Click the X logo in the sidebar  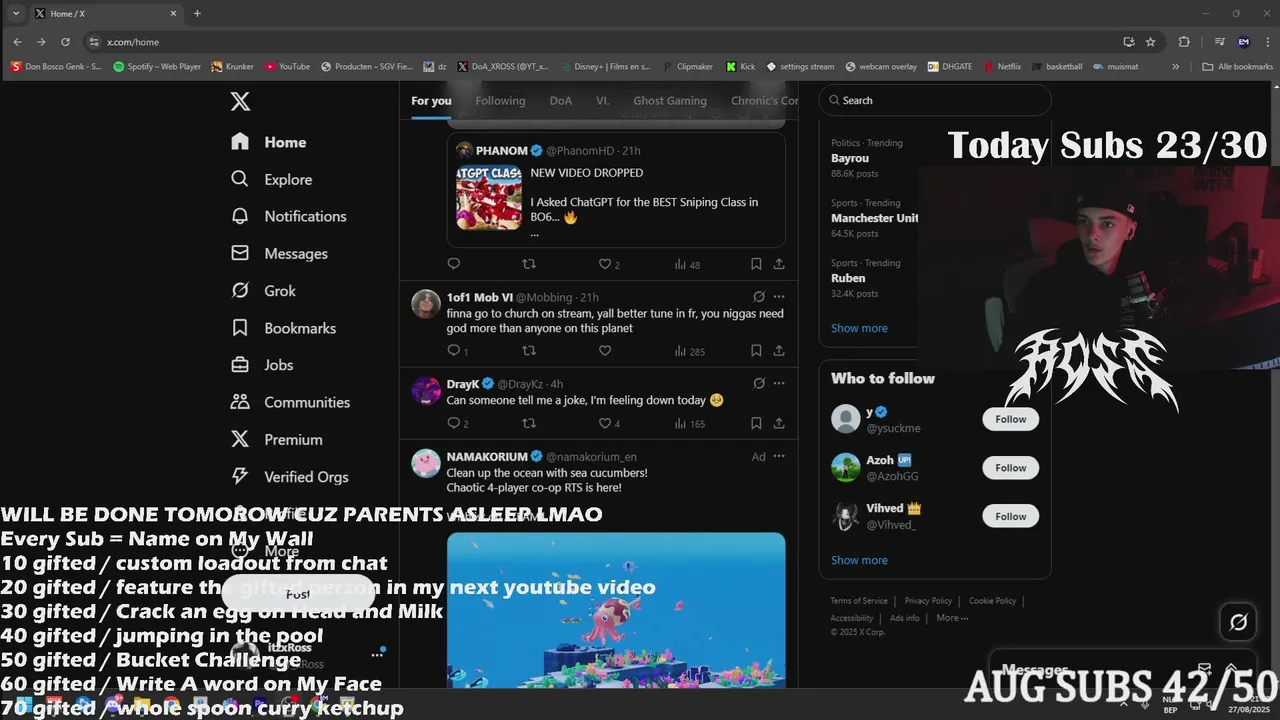[x=240, y=101]
